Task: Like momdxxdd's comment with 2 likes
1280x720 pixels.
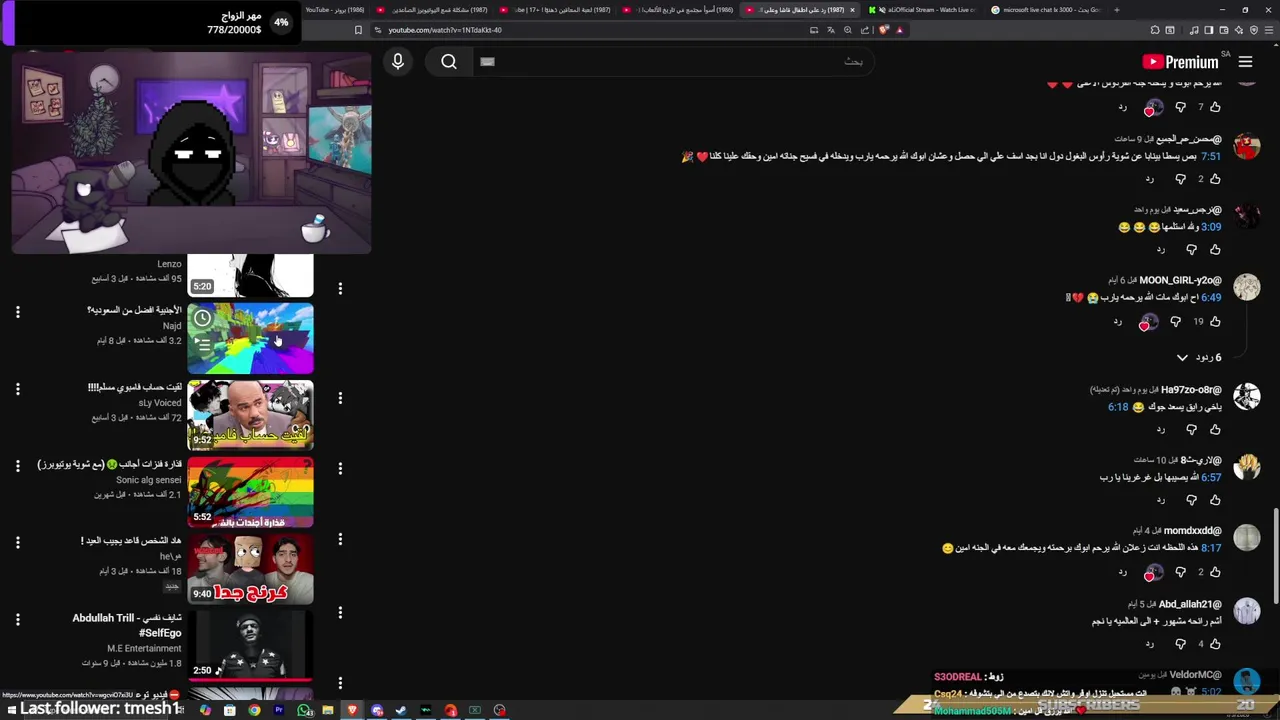Action: pos(1215,572)
